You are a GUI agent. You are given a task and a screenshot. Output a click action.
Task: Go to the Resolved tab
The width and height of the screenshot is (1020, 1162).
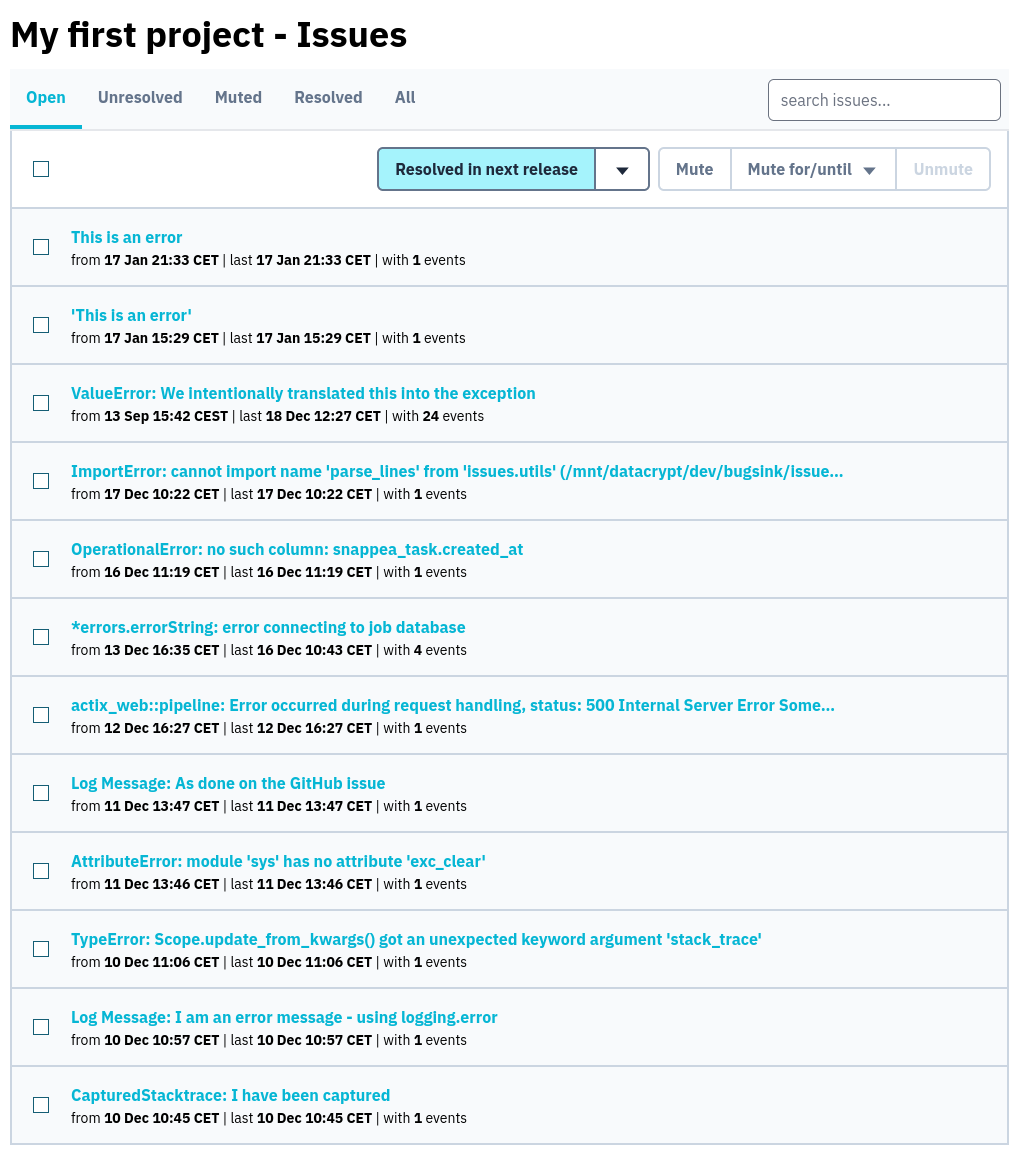(328, 98)
